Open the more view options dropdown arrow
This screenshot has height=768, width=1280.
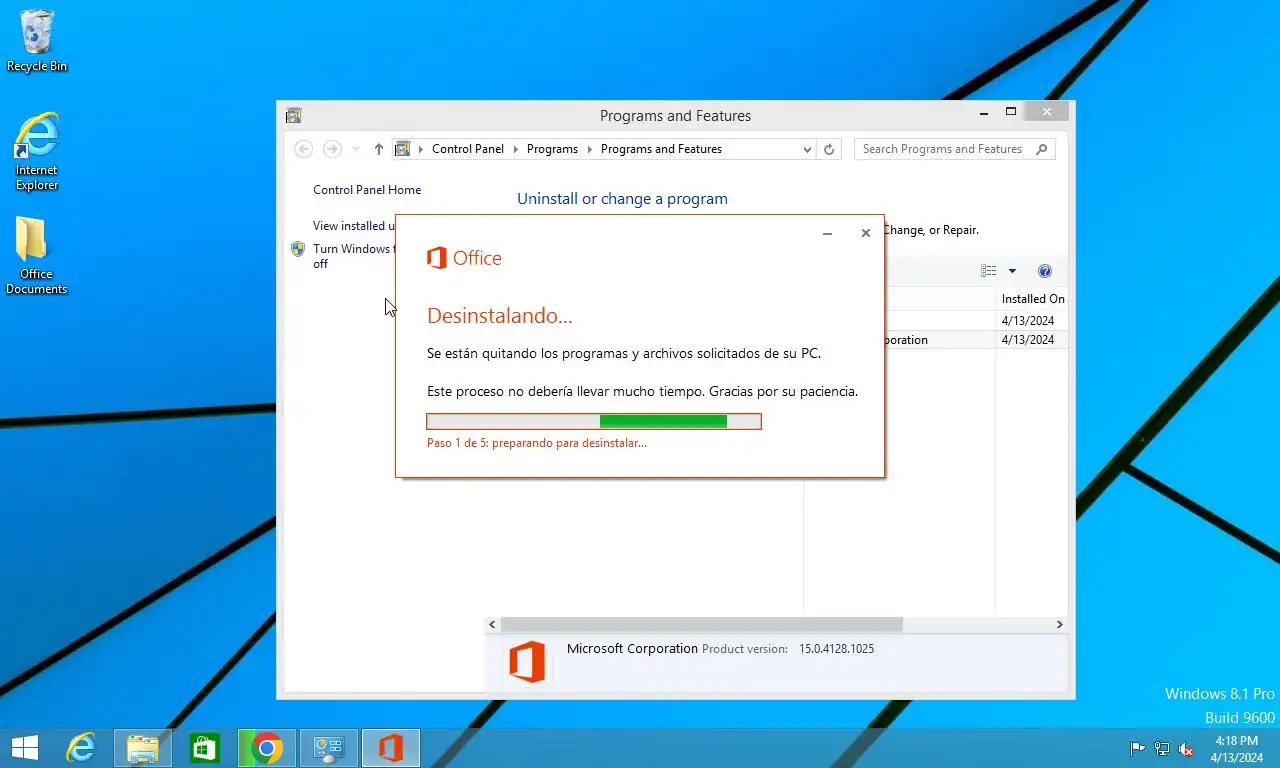(1012, 271)
